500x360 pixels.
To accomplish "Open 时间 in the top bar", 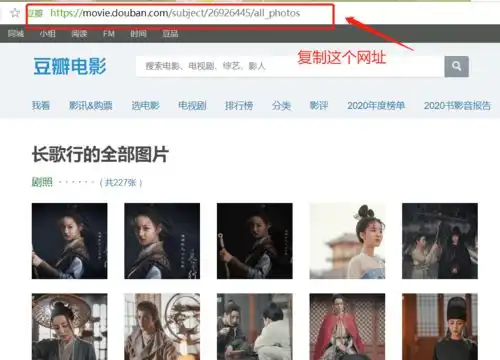I will (138, 34).
